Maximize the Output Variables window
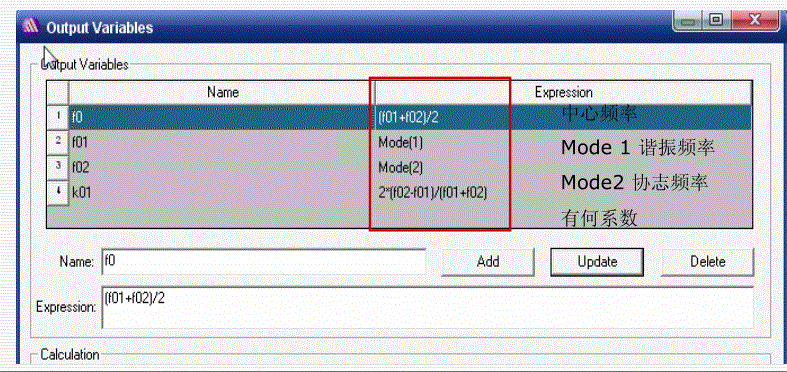Viewport: 787px width, 372px height. click(x=717, y=21)
